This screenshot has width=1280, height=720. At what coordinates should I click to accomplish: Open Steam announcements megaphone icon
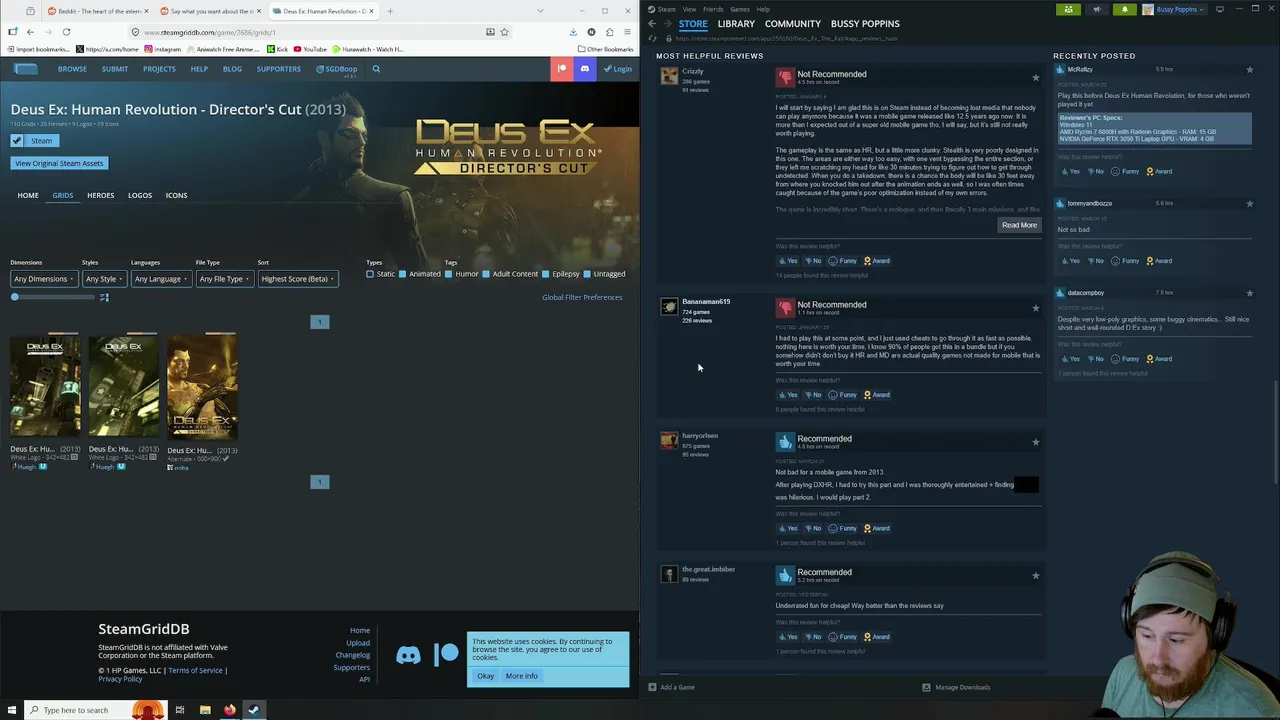pos(1096,9)
